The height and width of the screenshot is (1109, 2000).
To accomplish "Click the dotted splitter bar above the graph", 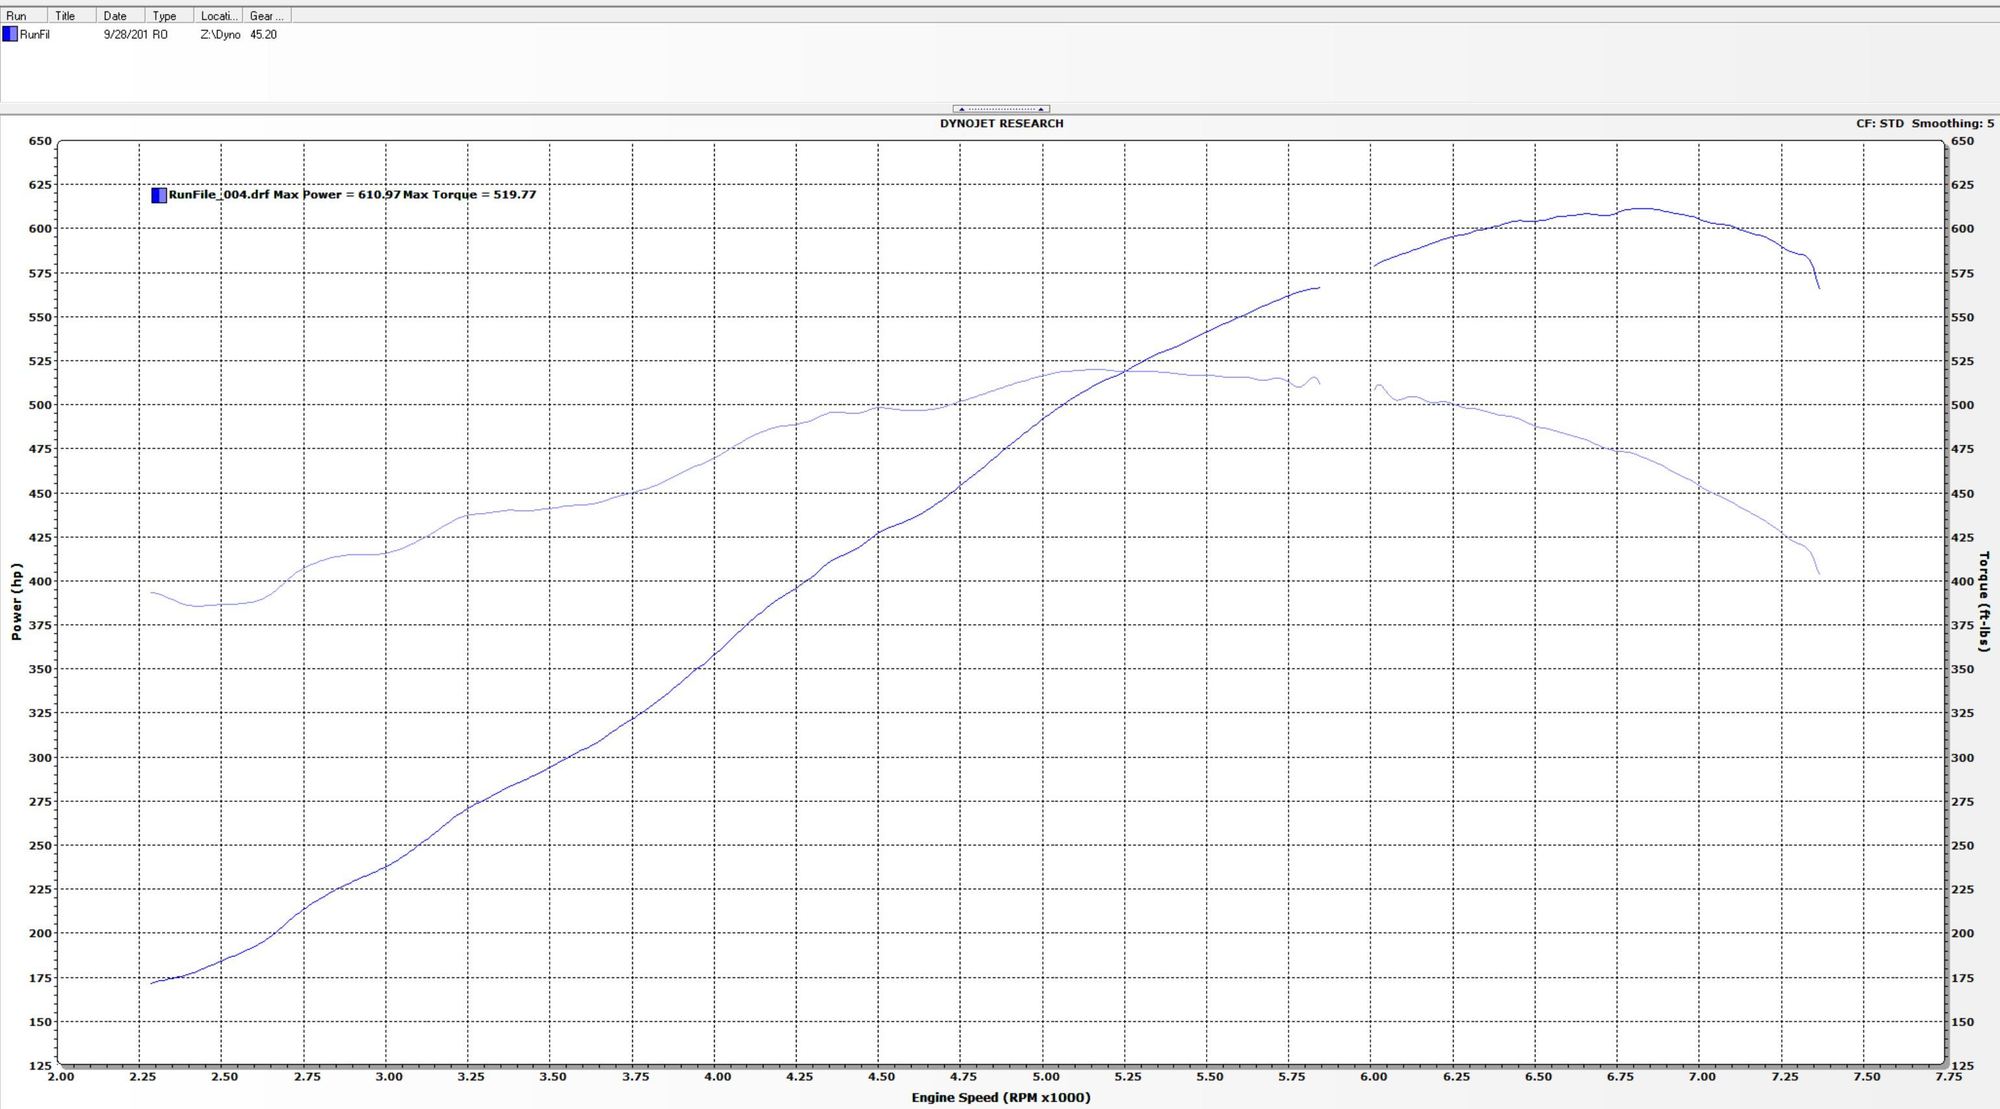I will (1002, 108).
